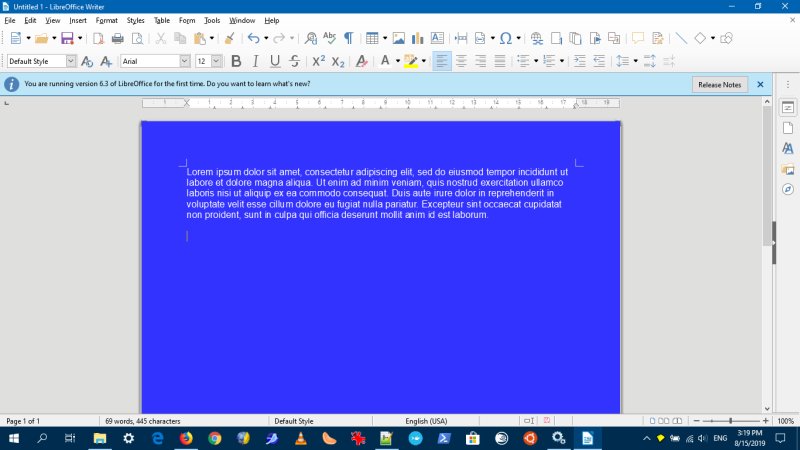
Task: Toggle Underline formatting
Action: (x=275, y=61)
